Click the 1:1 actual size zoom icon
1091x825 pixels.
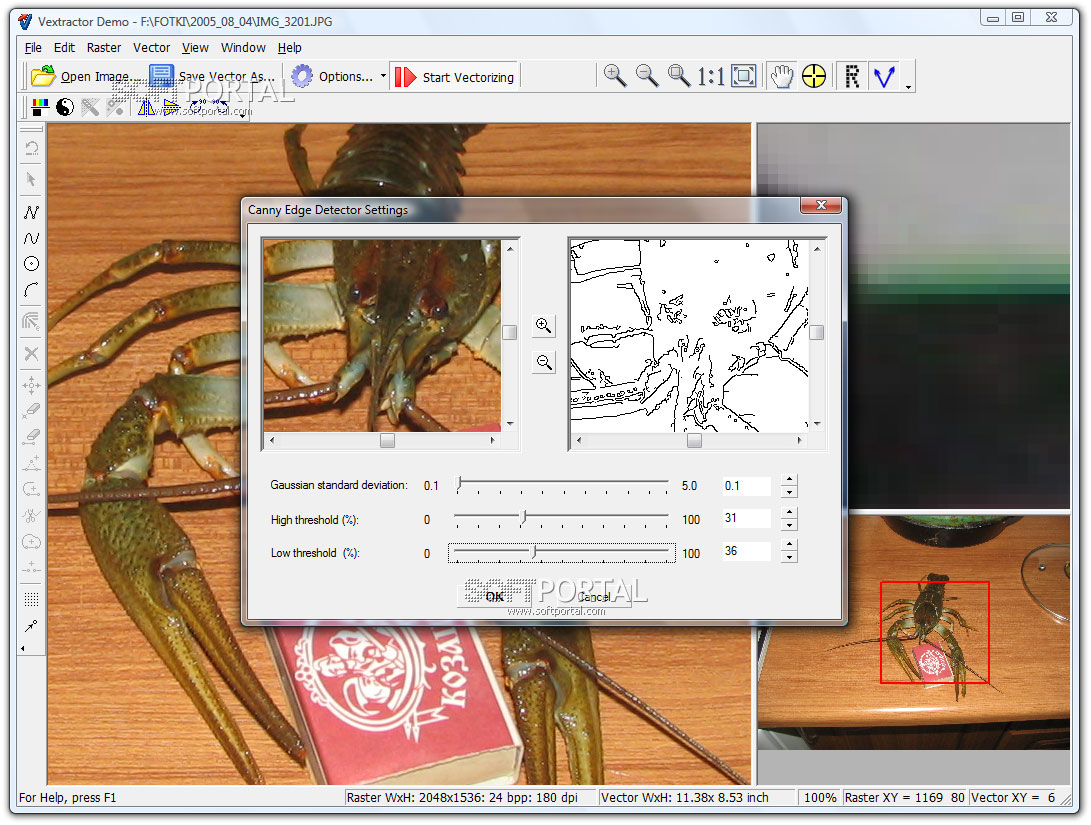click(x=711, y=76)
